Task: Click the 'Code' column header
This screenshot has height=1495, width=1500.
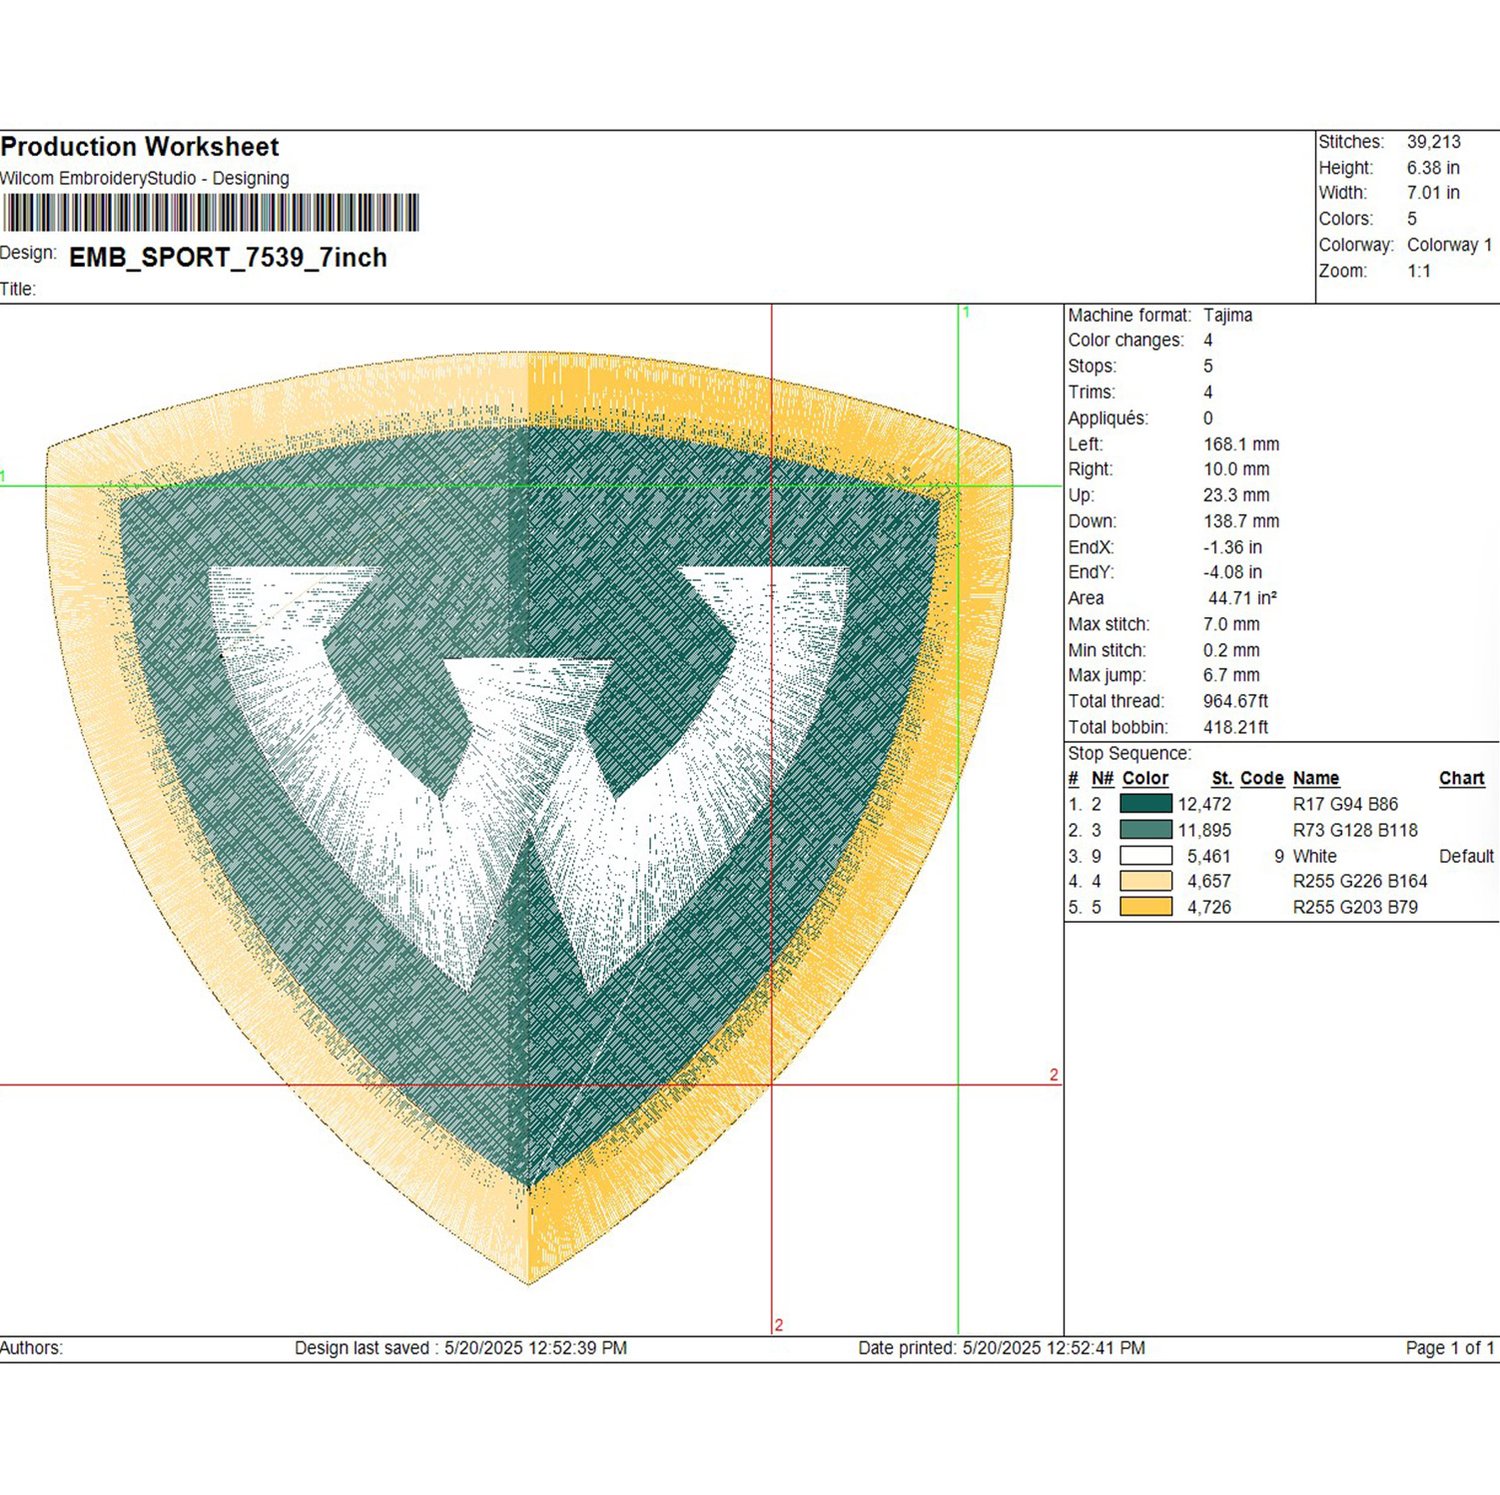Action: [x=1262, y=778]
